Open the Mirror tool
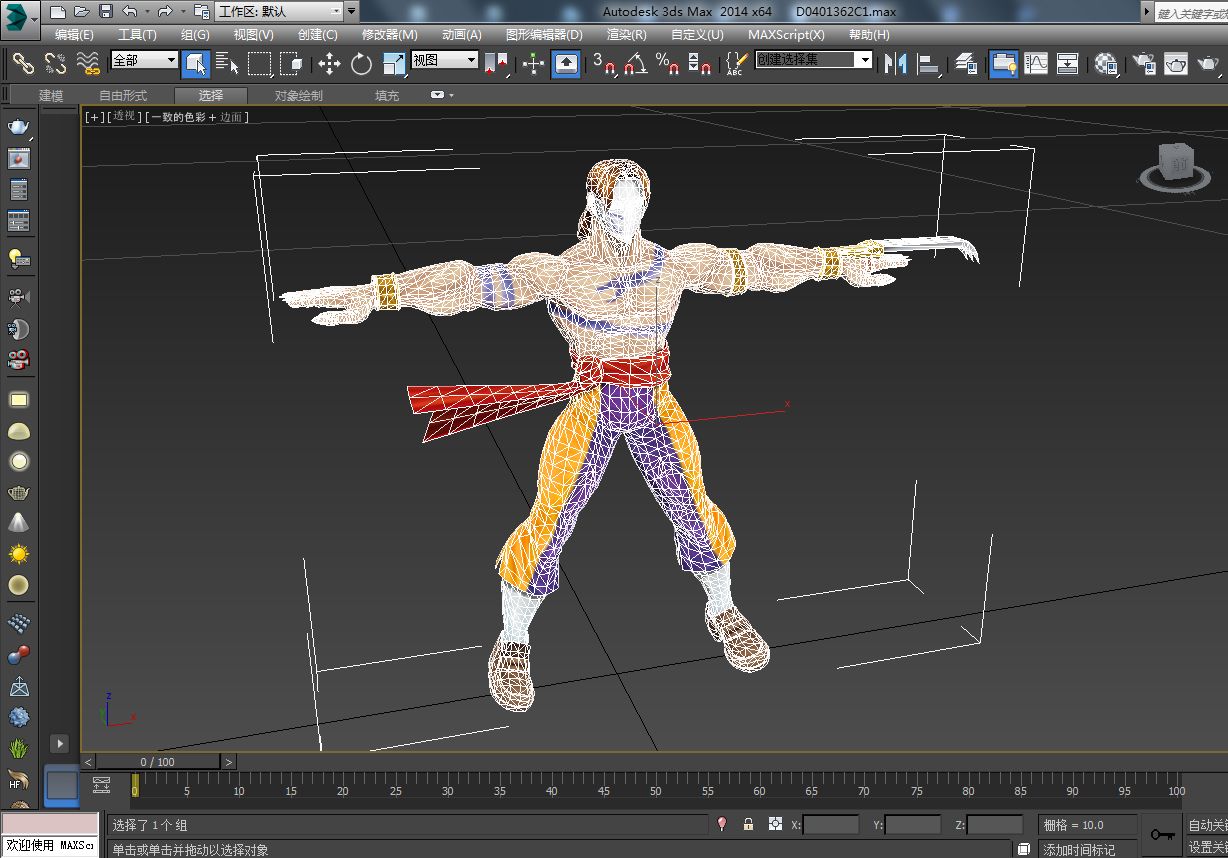 click(895, 64)
